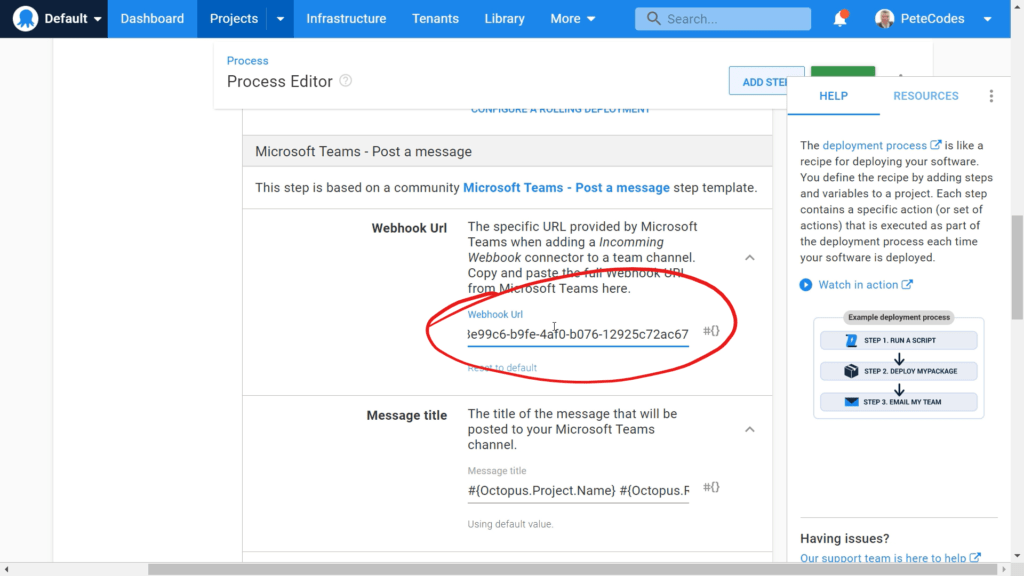This screenshot has height=576, width=1024.
Task: Open the Default space dropdown
Action: pyautogui.click(x=71, y=18)
